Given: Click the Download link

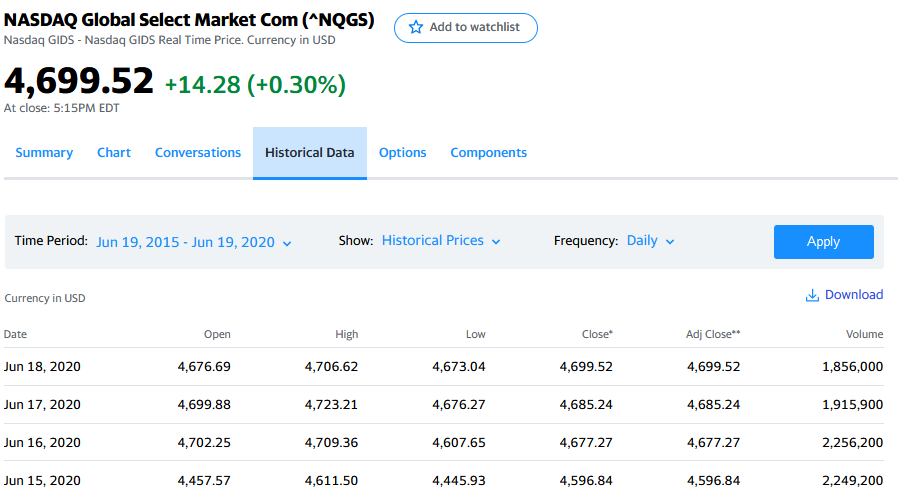Looking at the screenshot, I should tap(854, 295).
